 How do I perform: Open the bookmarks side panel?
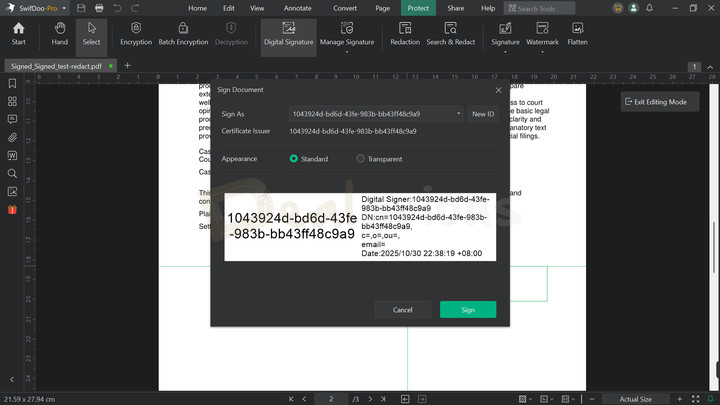tap(12, 83)
